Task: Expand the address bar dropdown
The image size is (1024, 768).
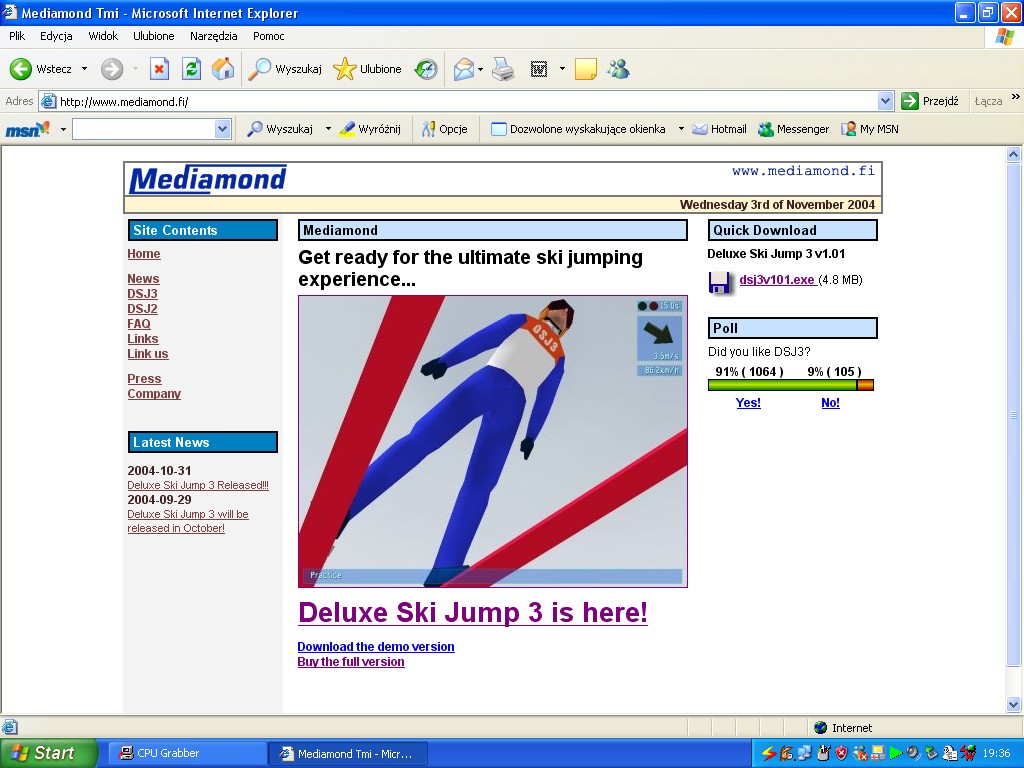Action: pos(886,101)
